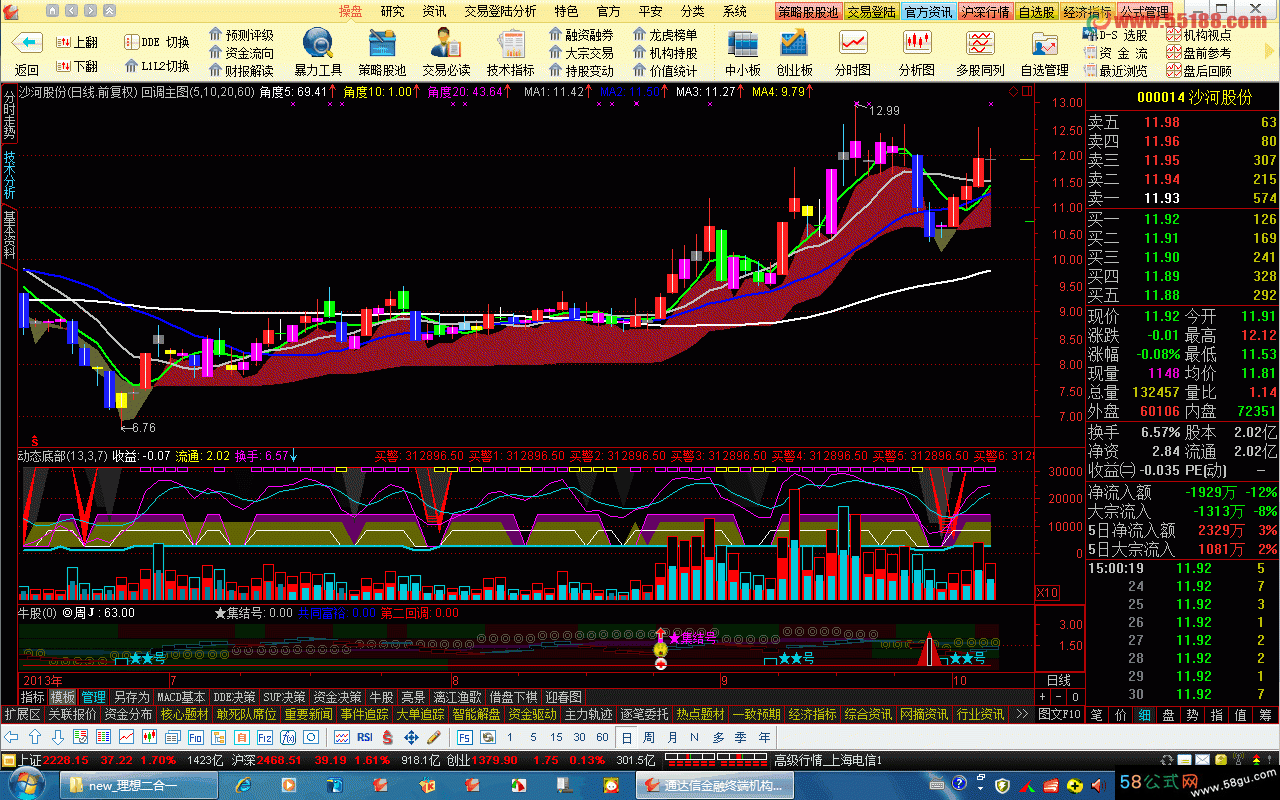Open the 系统 menu
Screen dimensions: 1280x800
(735, 11)
